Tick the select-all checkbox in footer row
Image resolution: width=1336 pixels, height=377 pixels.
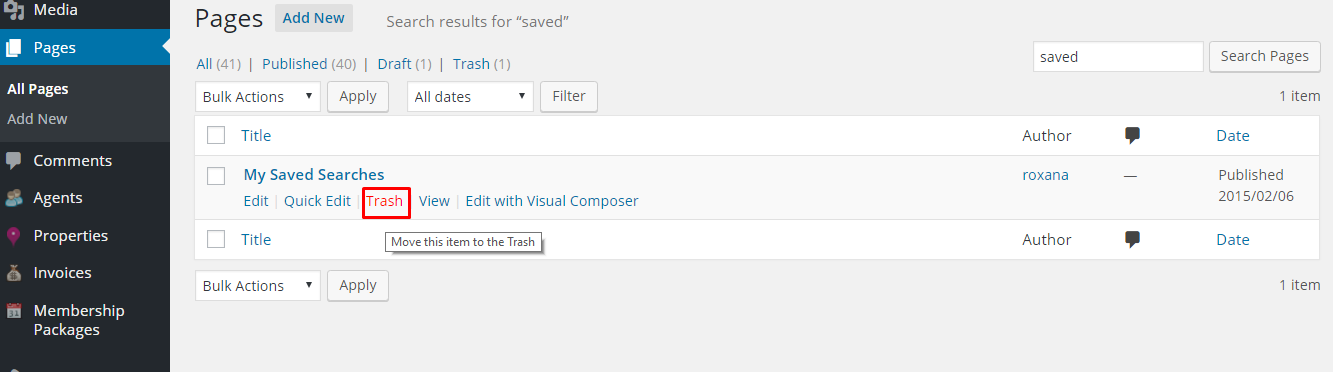tap(216, 239)
